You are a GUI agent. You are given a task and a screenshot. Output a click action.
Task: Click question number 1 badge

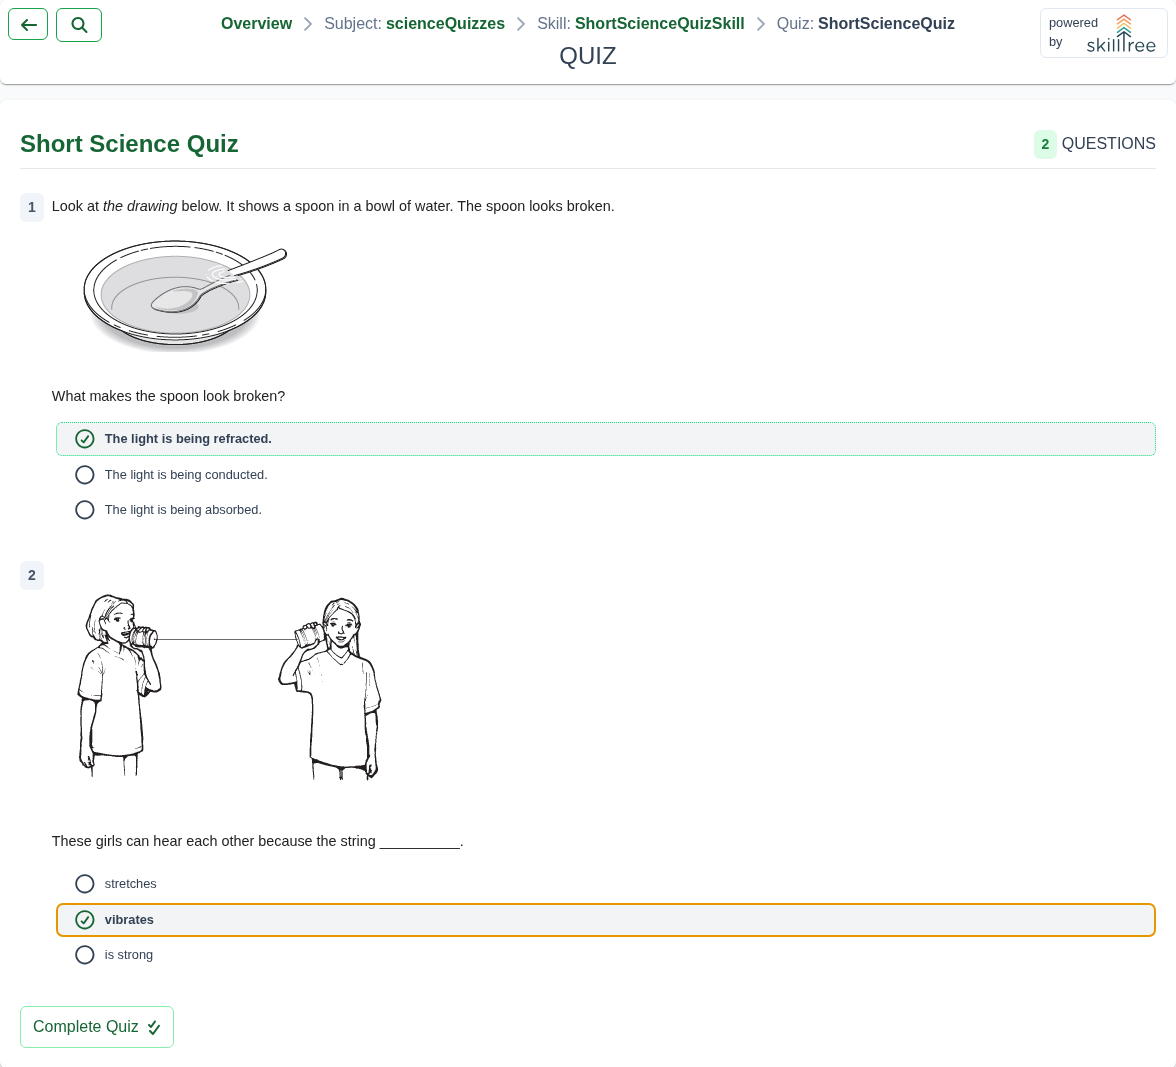[32, 207]
